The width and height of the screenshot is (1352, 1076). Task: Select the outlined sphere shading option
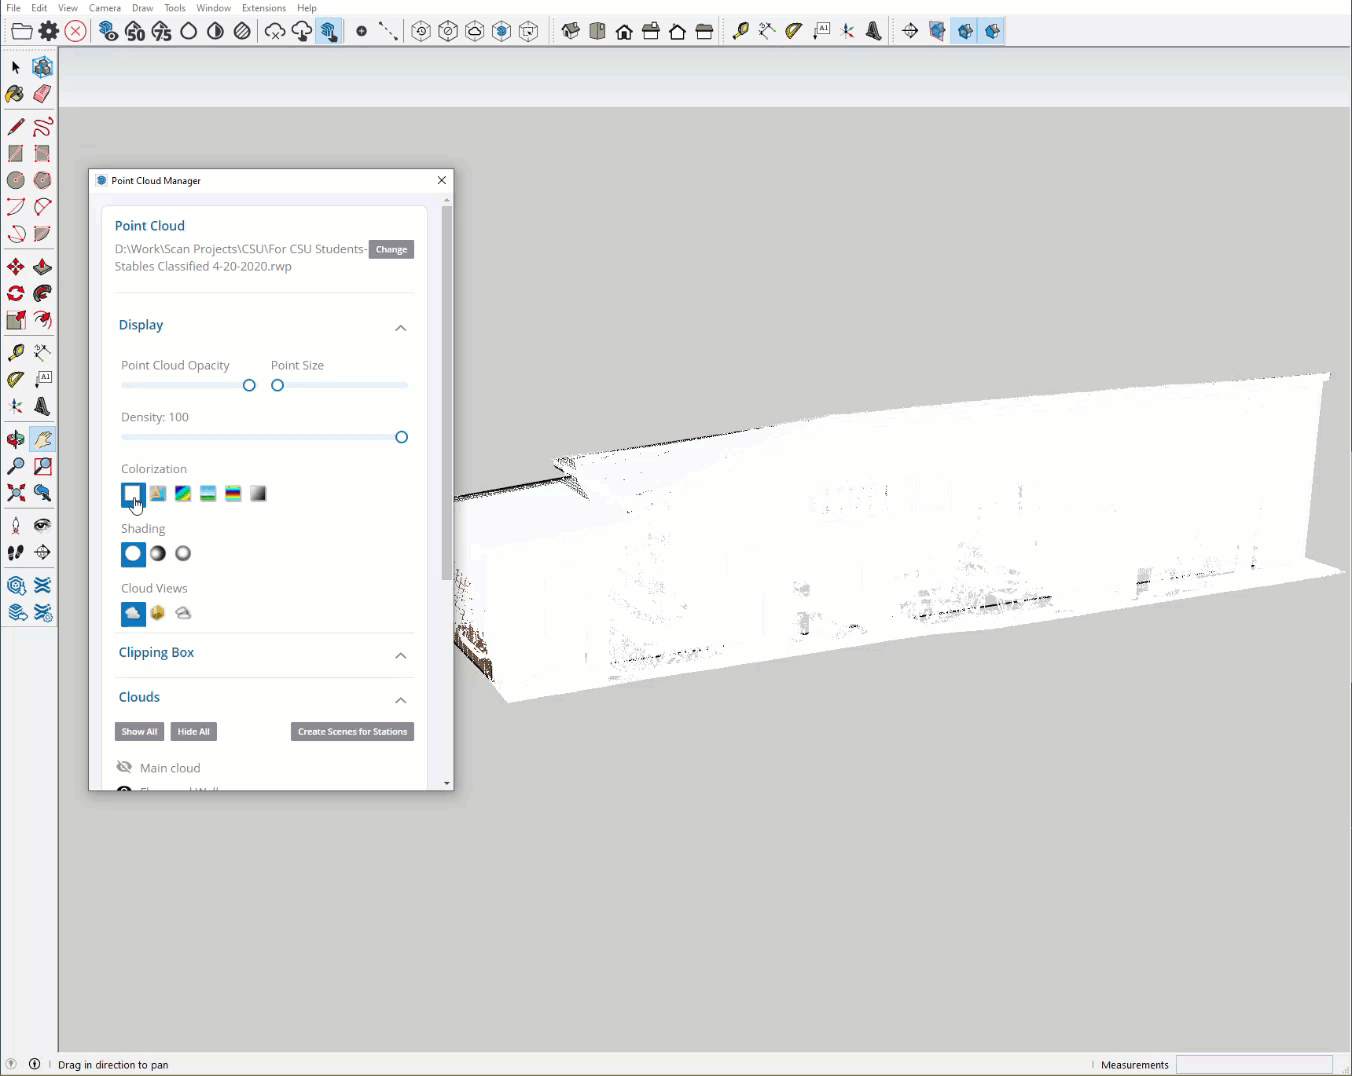coord(183,553)
